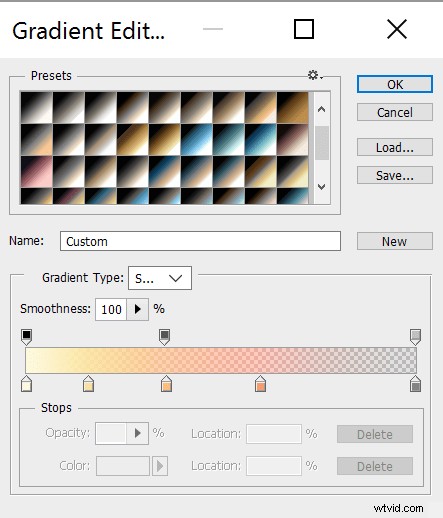Screen dimensions: 443x518
Task: Open the Presets gear settings menu
Action: point(315,75)
